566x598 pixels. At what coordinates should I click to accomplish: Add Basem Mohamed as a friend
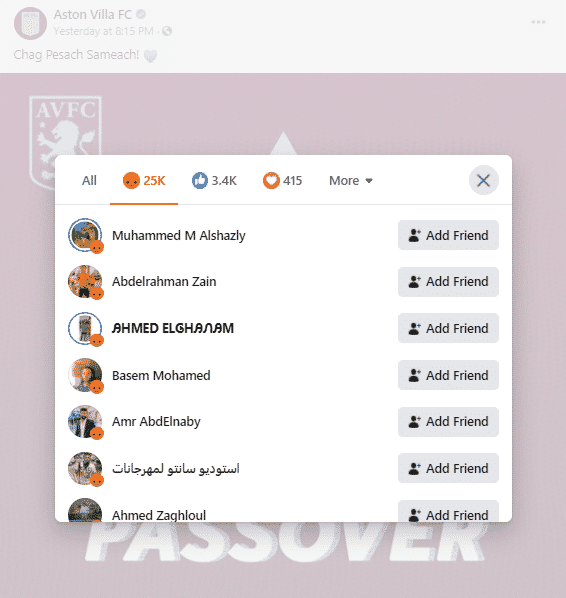pos(448,375)
